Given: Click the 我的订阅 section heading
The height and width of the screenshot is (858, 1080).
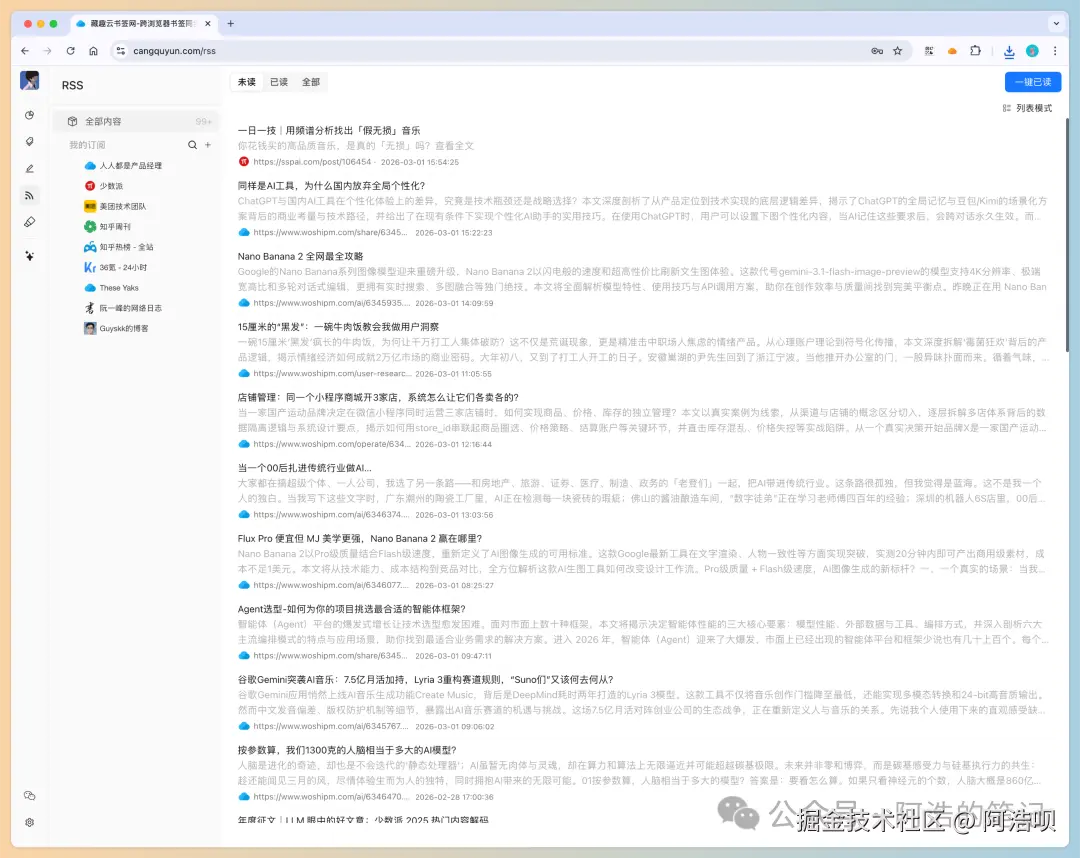Looking at the screenshot, I should 87,145.
